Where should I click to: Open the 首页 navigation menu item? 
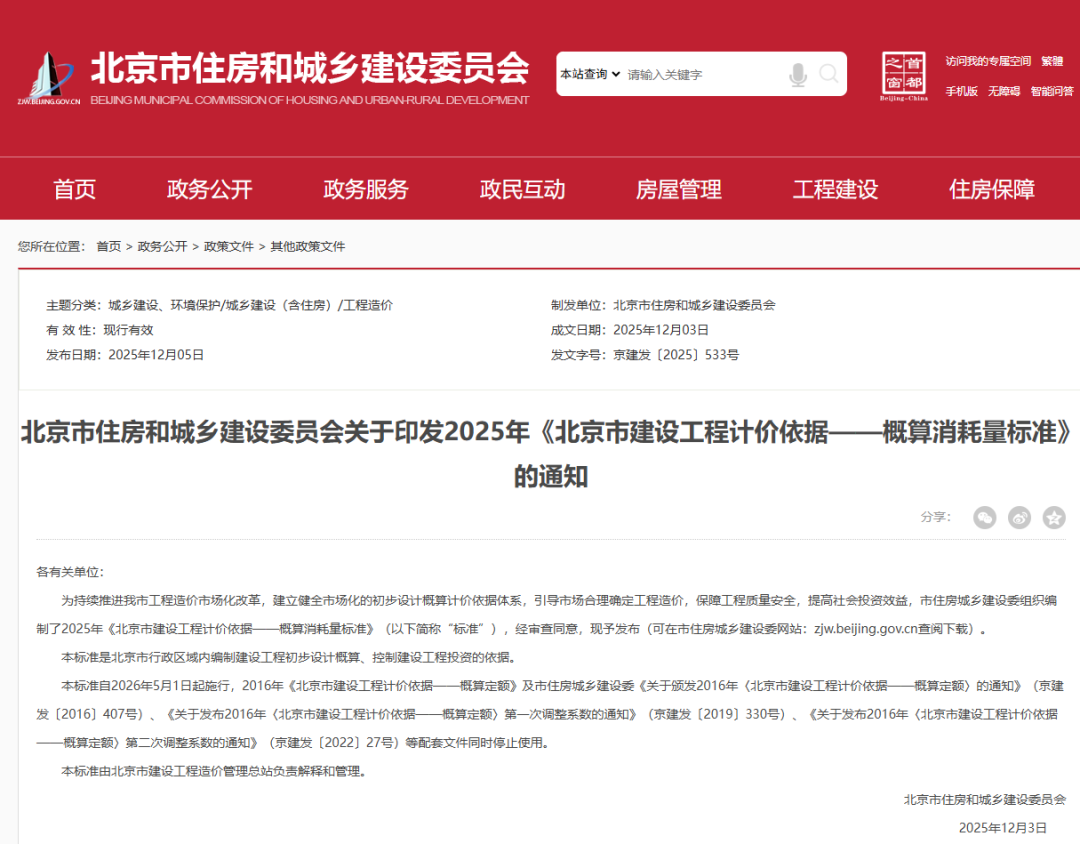coord(75,189)
